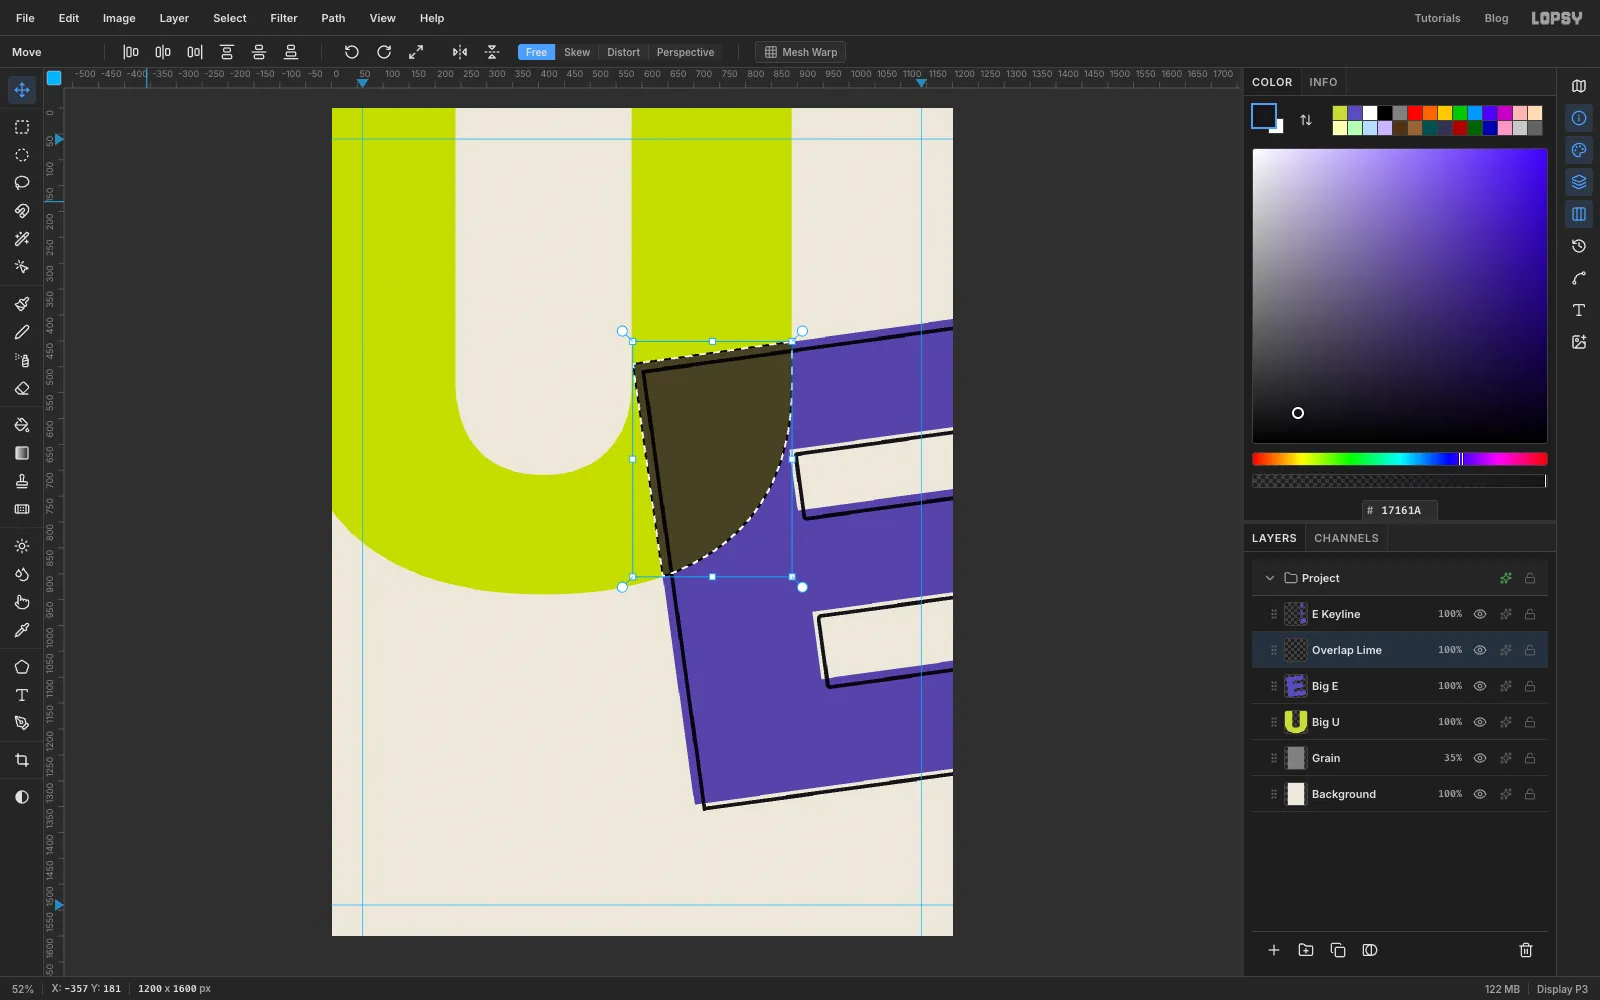Choose the Crop tool
The image size is (1600, 1000).
(x=22, y=760)
